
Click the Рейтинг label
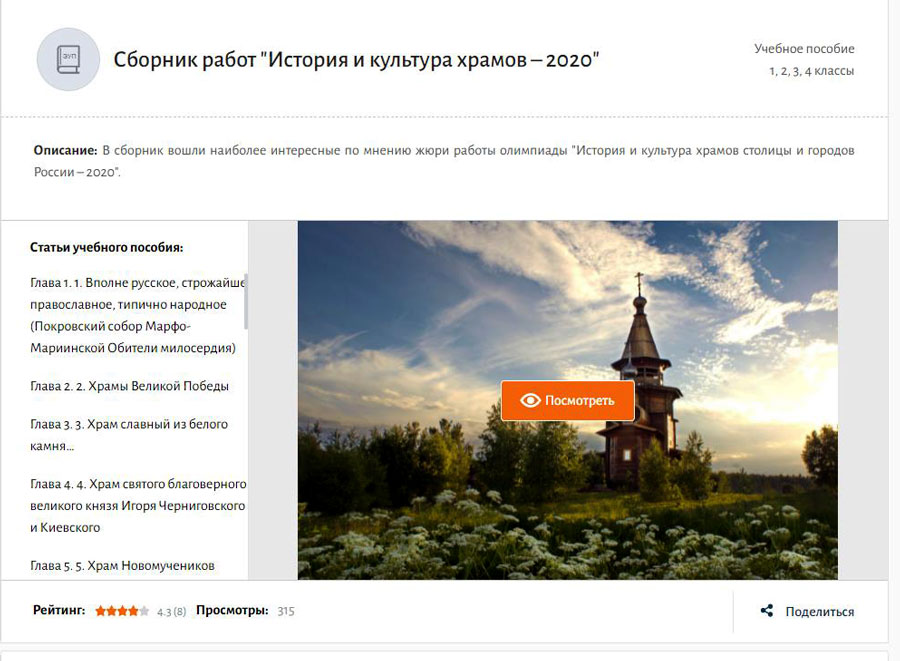coord(59,611)
